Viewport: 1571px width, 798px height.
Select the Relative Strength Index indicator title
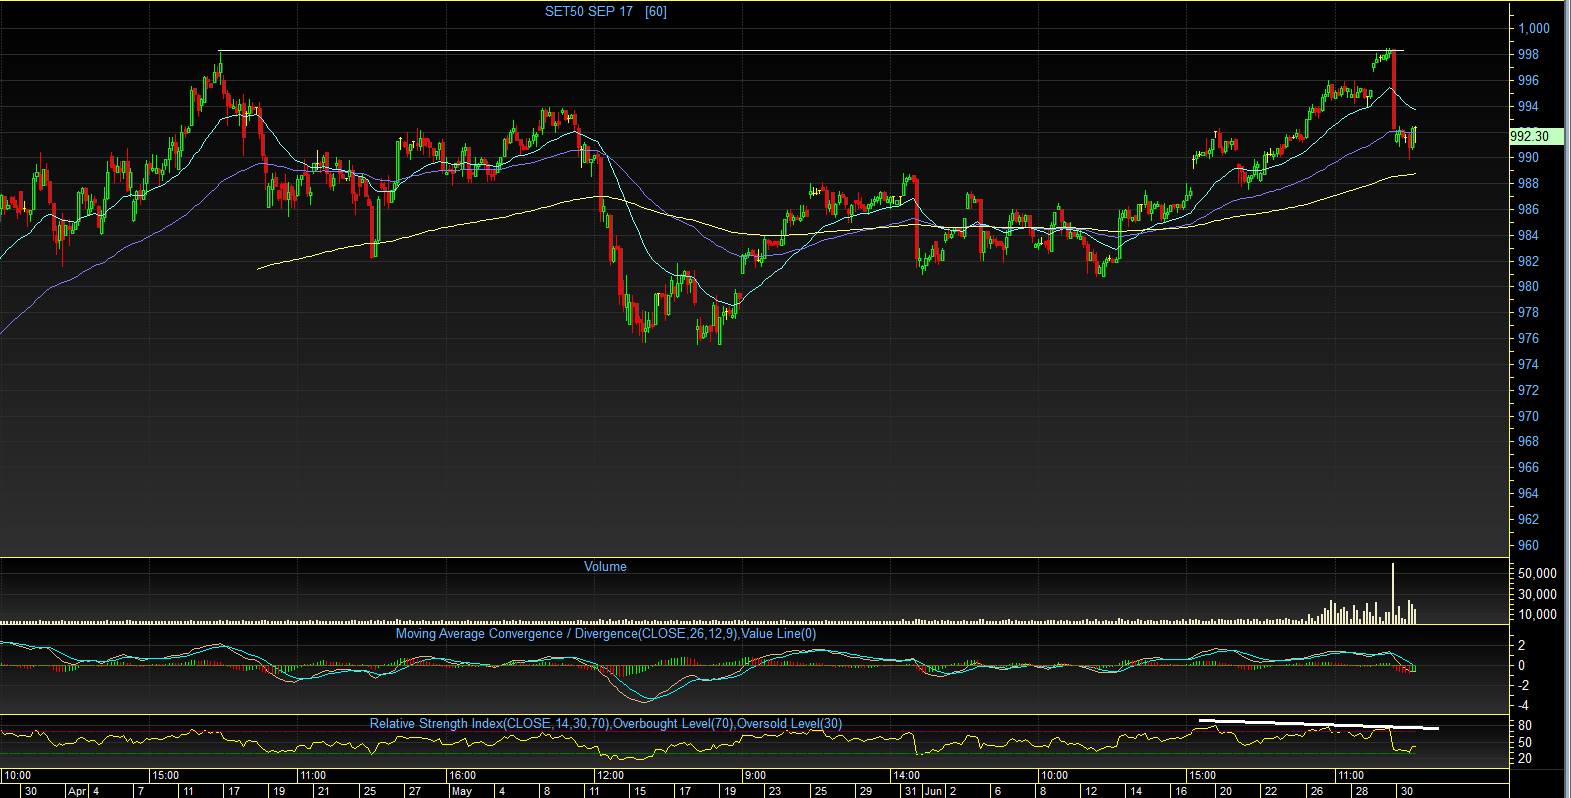click(606, 723)
